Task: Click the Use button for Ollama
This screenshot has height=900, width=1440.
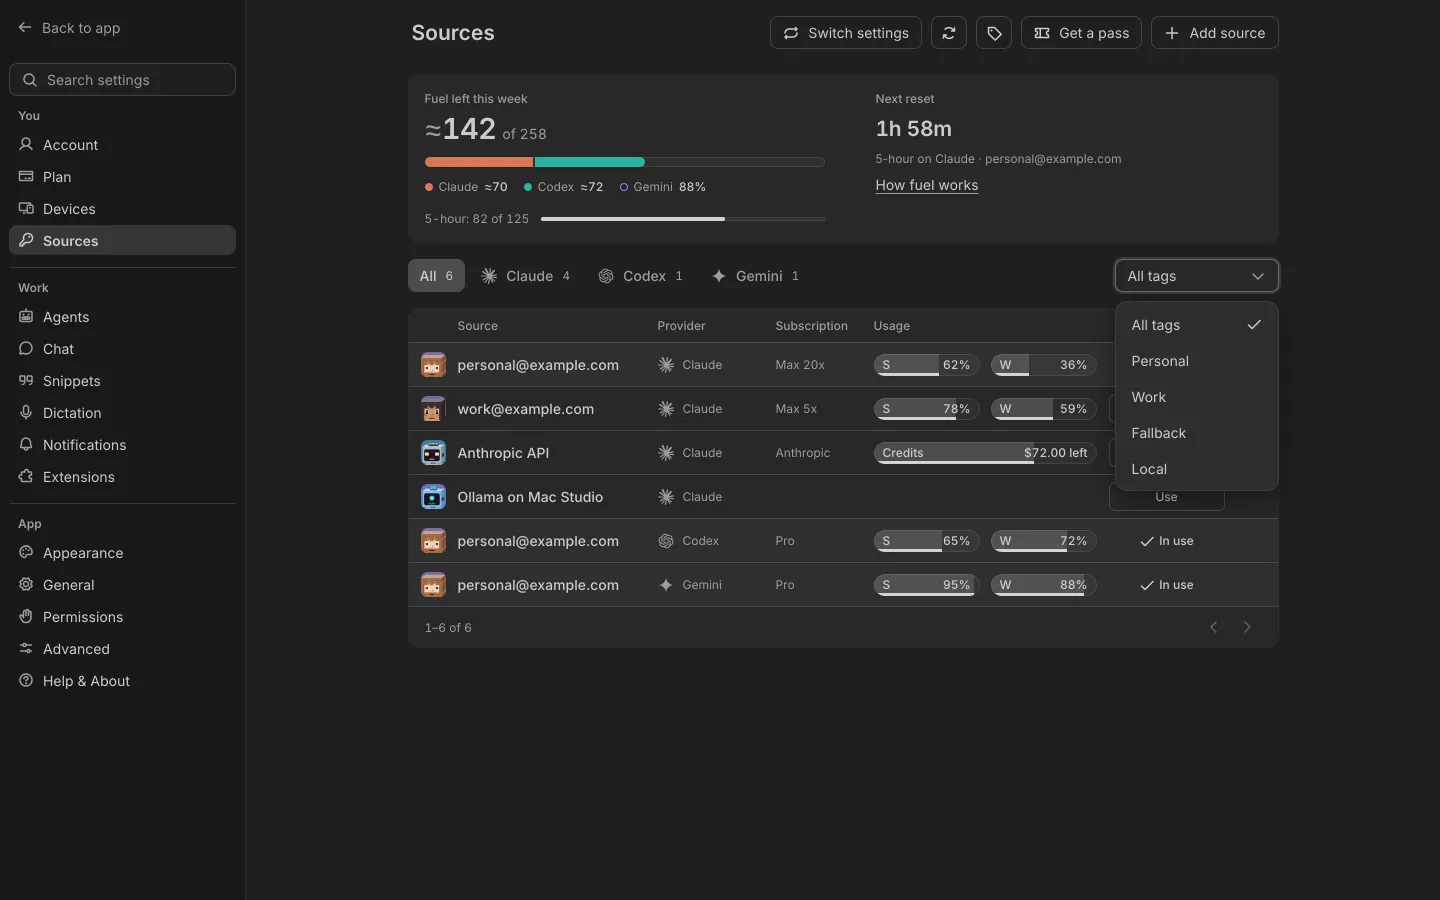Action: click(1167, 497)
